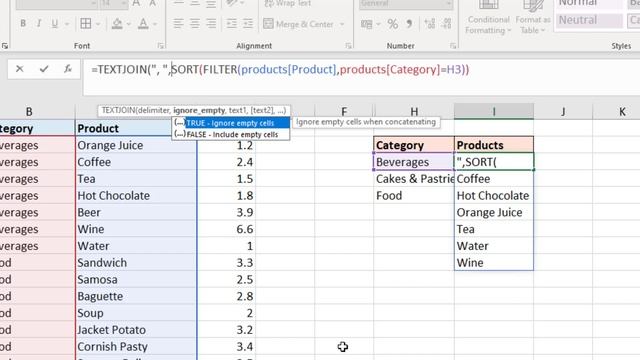Select column I header
This screenshot has height=360, width=640.
(x=493, y=111)
